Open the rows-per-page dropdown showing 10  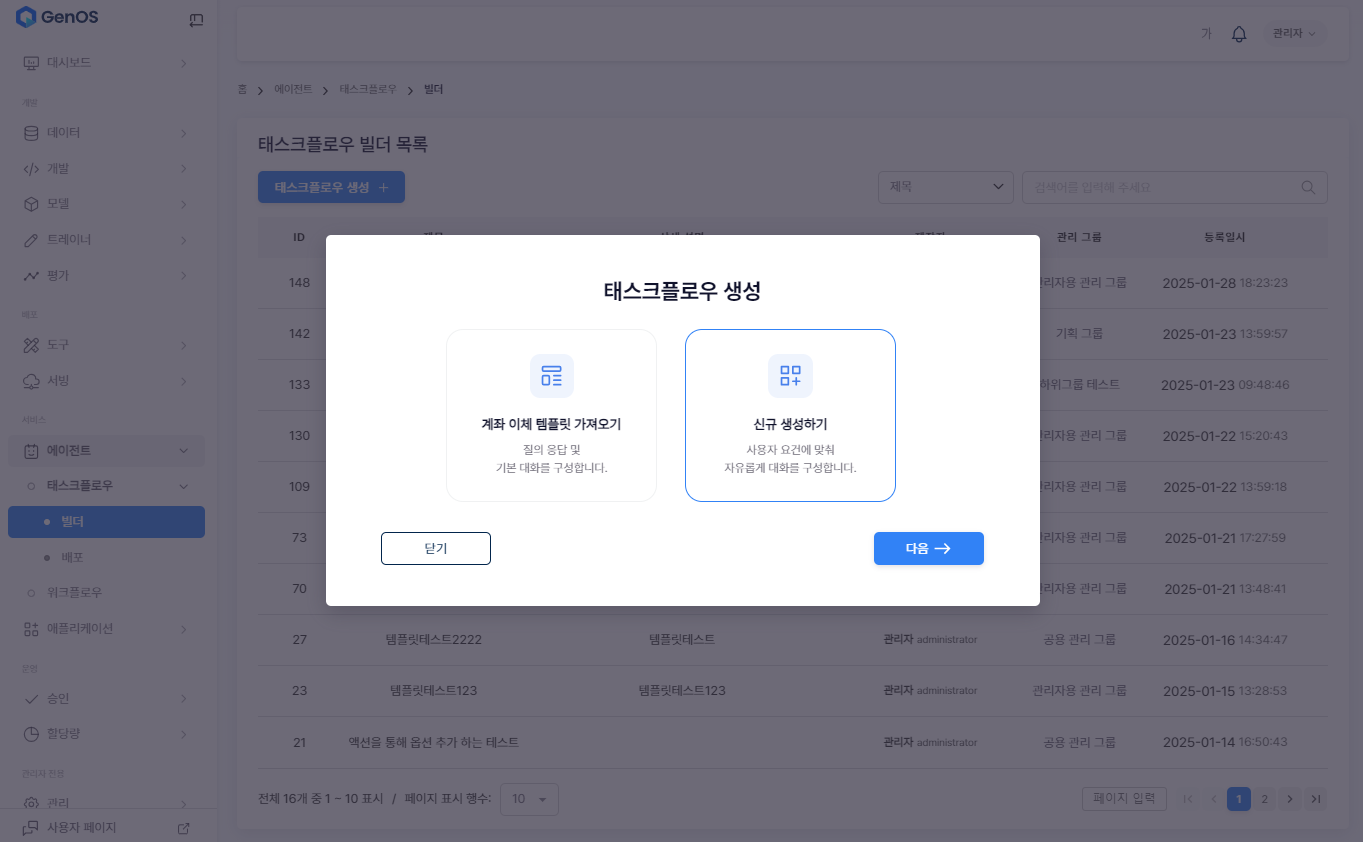click(529, 799)
